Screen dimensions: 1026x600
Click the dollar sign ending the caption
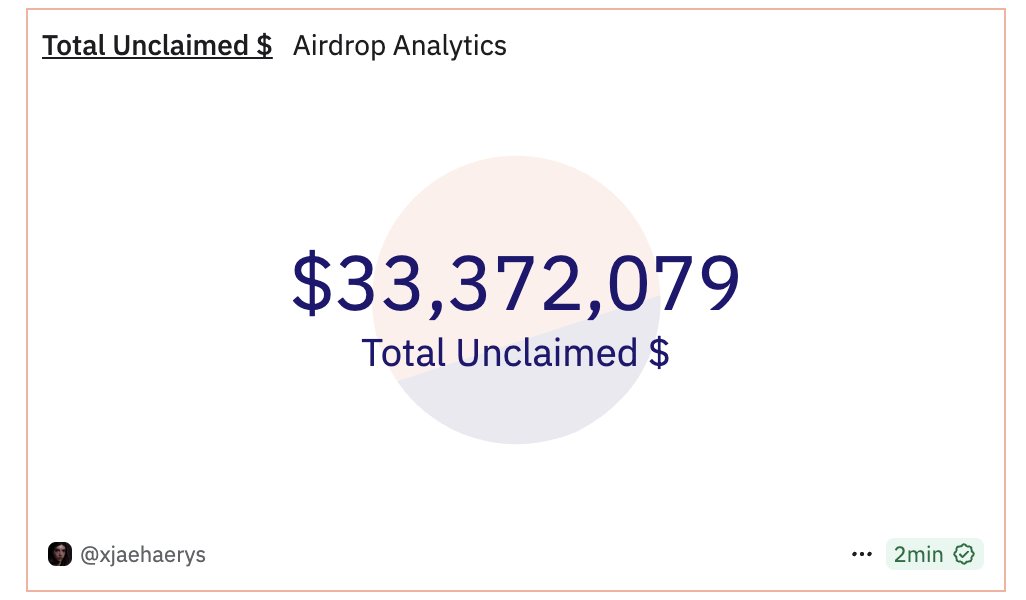[660, 353]
